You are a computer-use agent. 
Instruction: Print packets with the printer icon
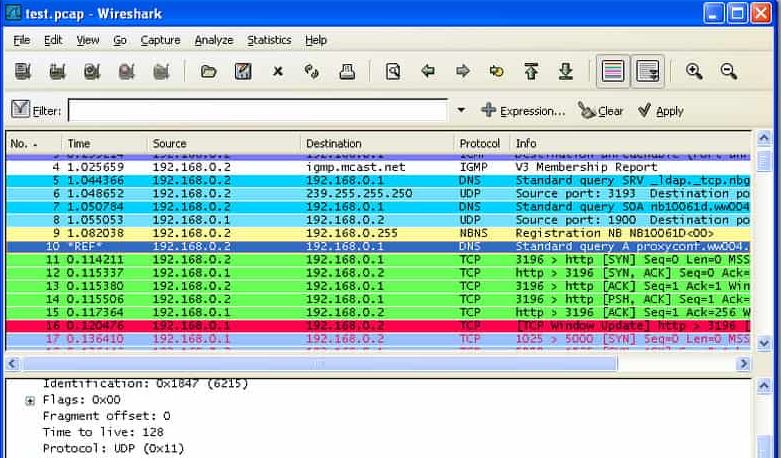pos(347,72)
